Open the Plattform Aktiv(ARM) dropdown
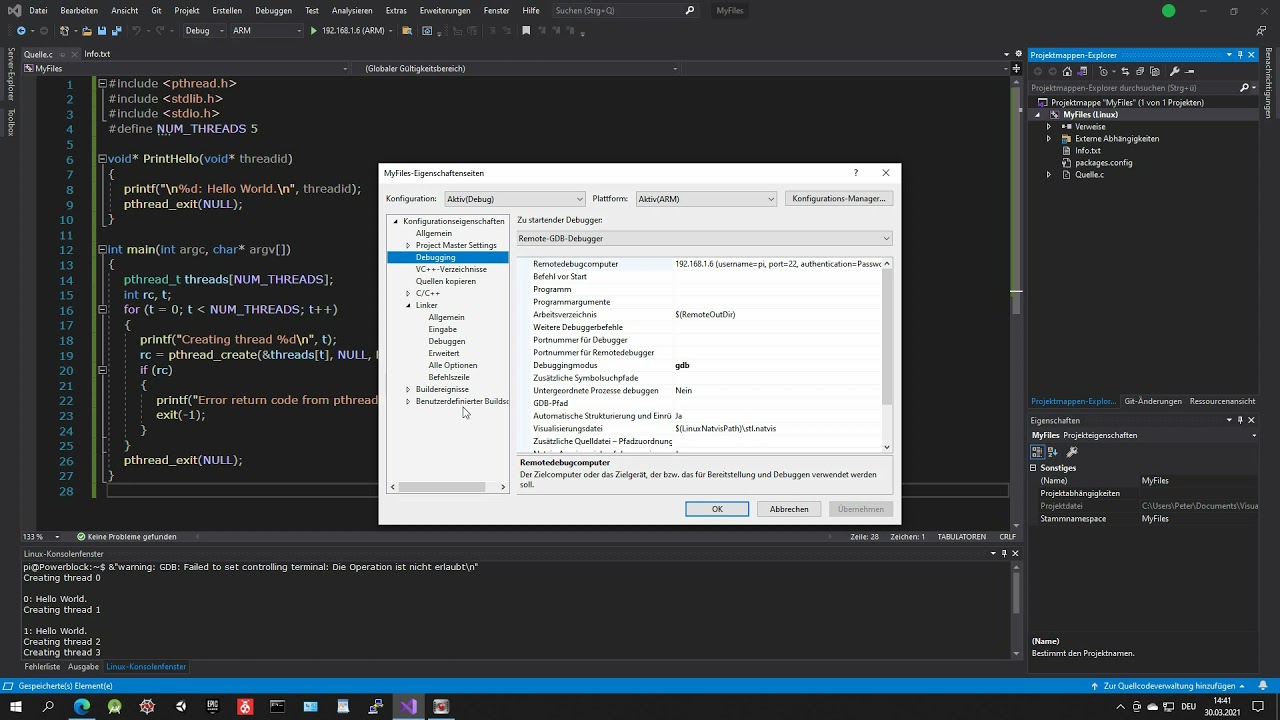The width and height of the screenshot is (1280, 720). tap(706, 199)
